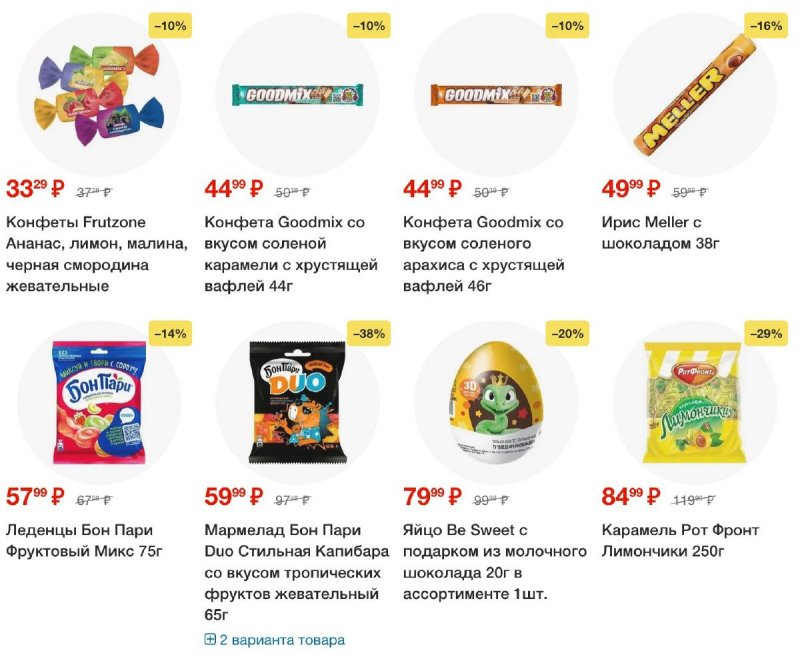This screenshot has height=665, width=800.
Task: Open the Frutzone chewy candies product image
Action: [99, 94]
